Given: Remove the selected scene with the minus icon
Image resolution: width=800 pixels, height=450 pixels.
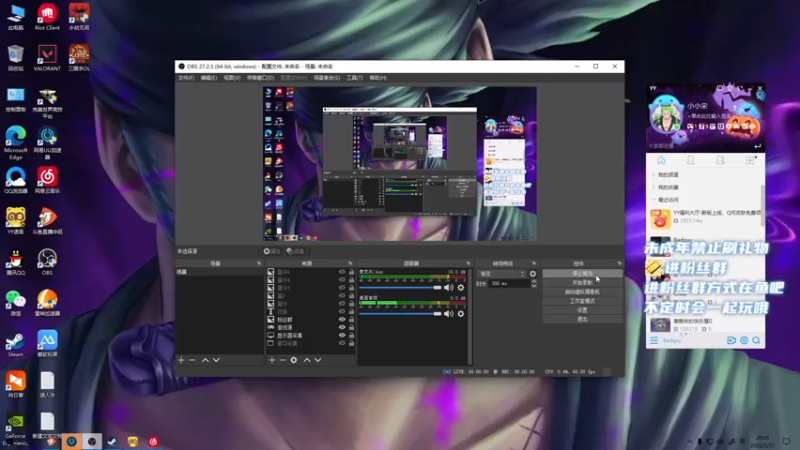Looking at the screenshot, I should (192, 360).
